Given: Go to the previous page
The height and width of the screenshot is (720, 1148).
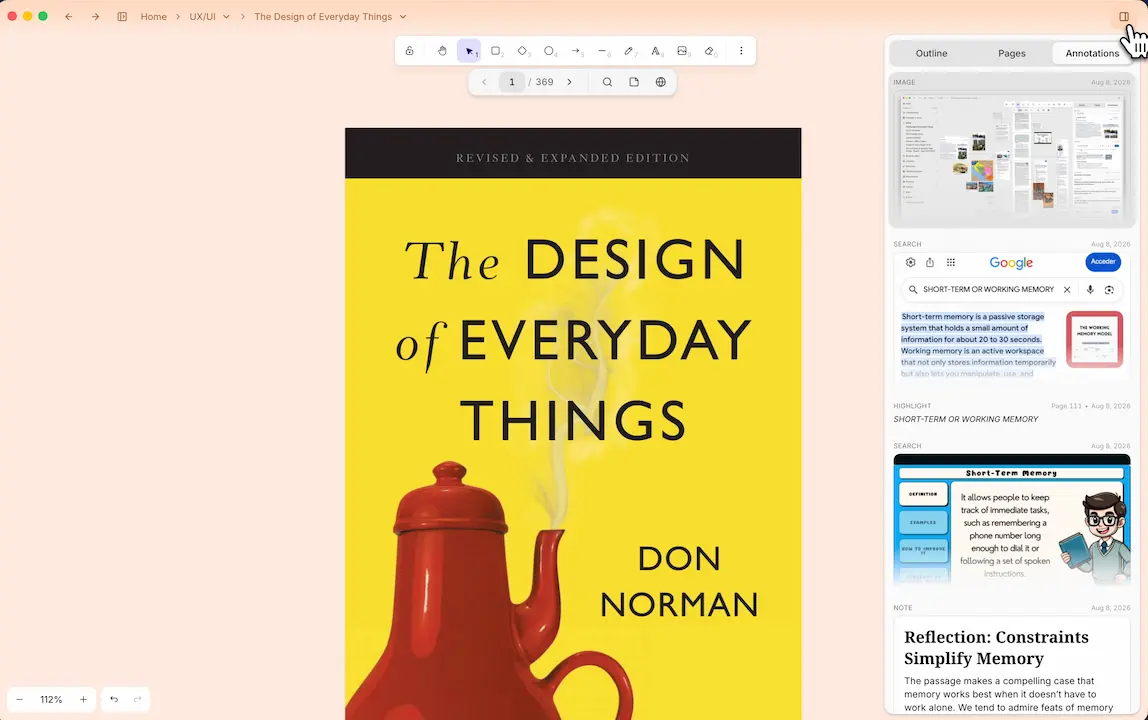Looking at the screenshot, I should [484, 82].
